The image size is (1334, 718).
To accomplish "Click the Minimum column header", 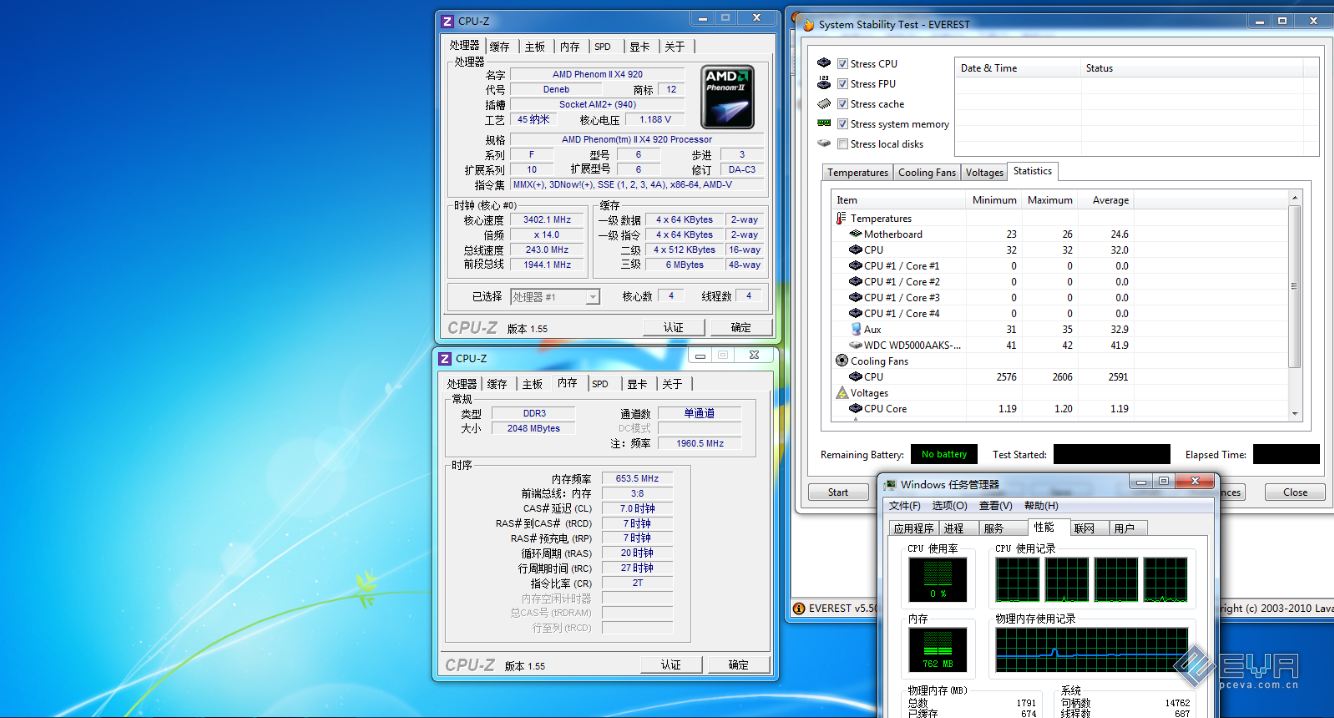I will tap(994, 200).
